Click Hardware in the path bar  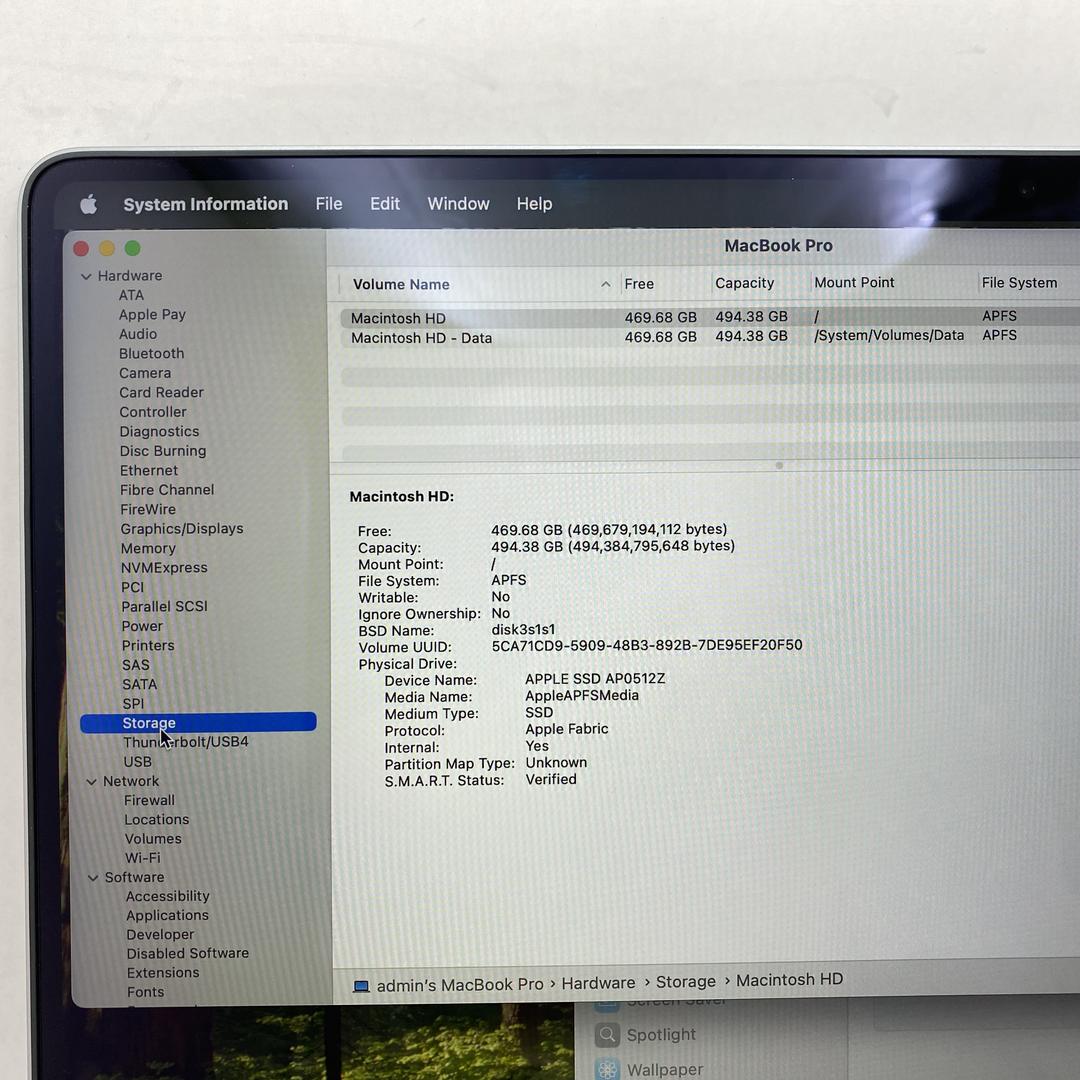[x=598, y=983]
